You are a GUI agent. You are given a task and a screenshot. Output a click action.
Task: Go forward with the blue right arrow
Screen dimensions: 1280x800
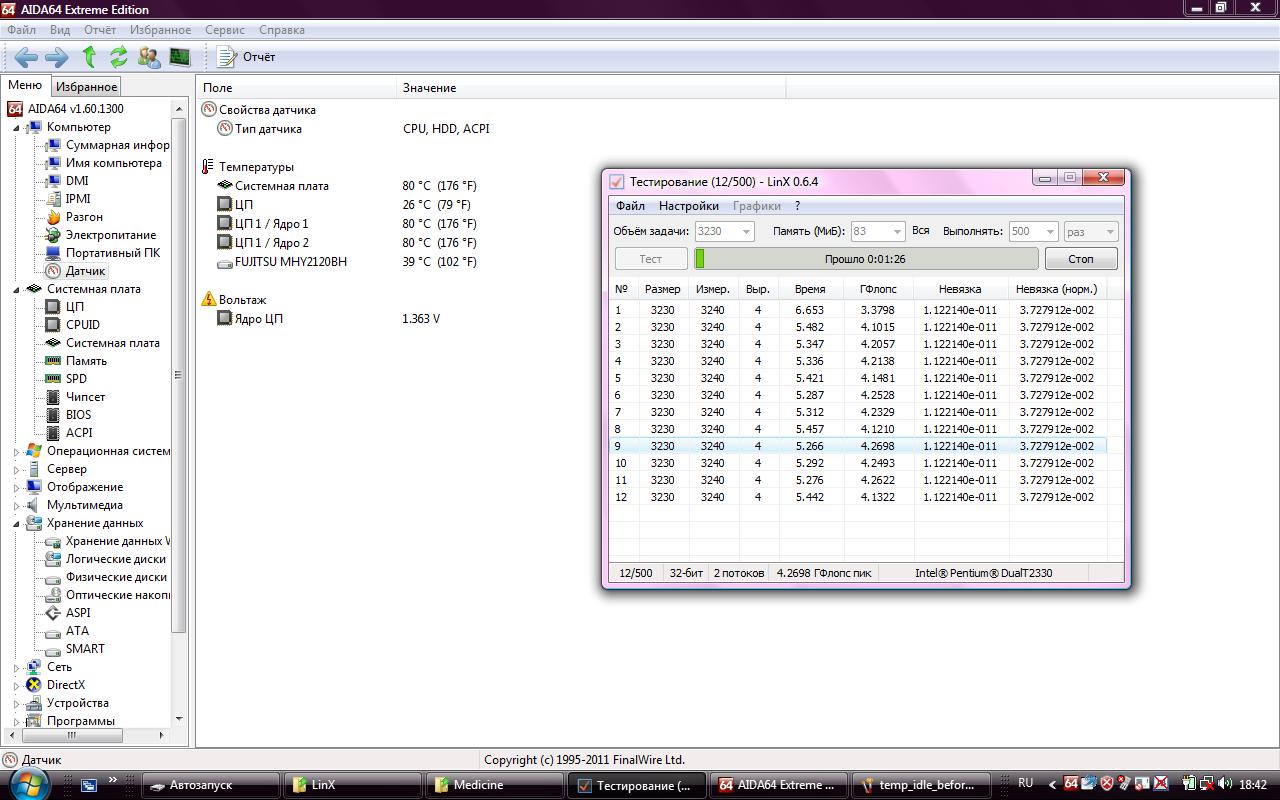[57, 57]
